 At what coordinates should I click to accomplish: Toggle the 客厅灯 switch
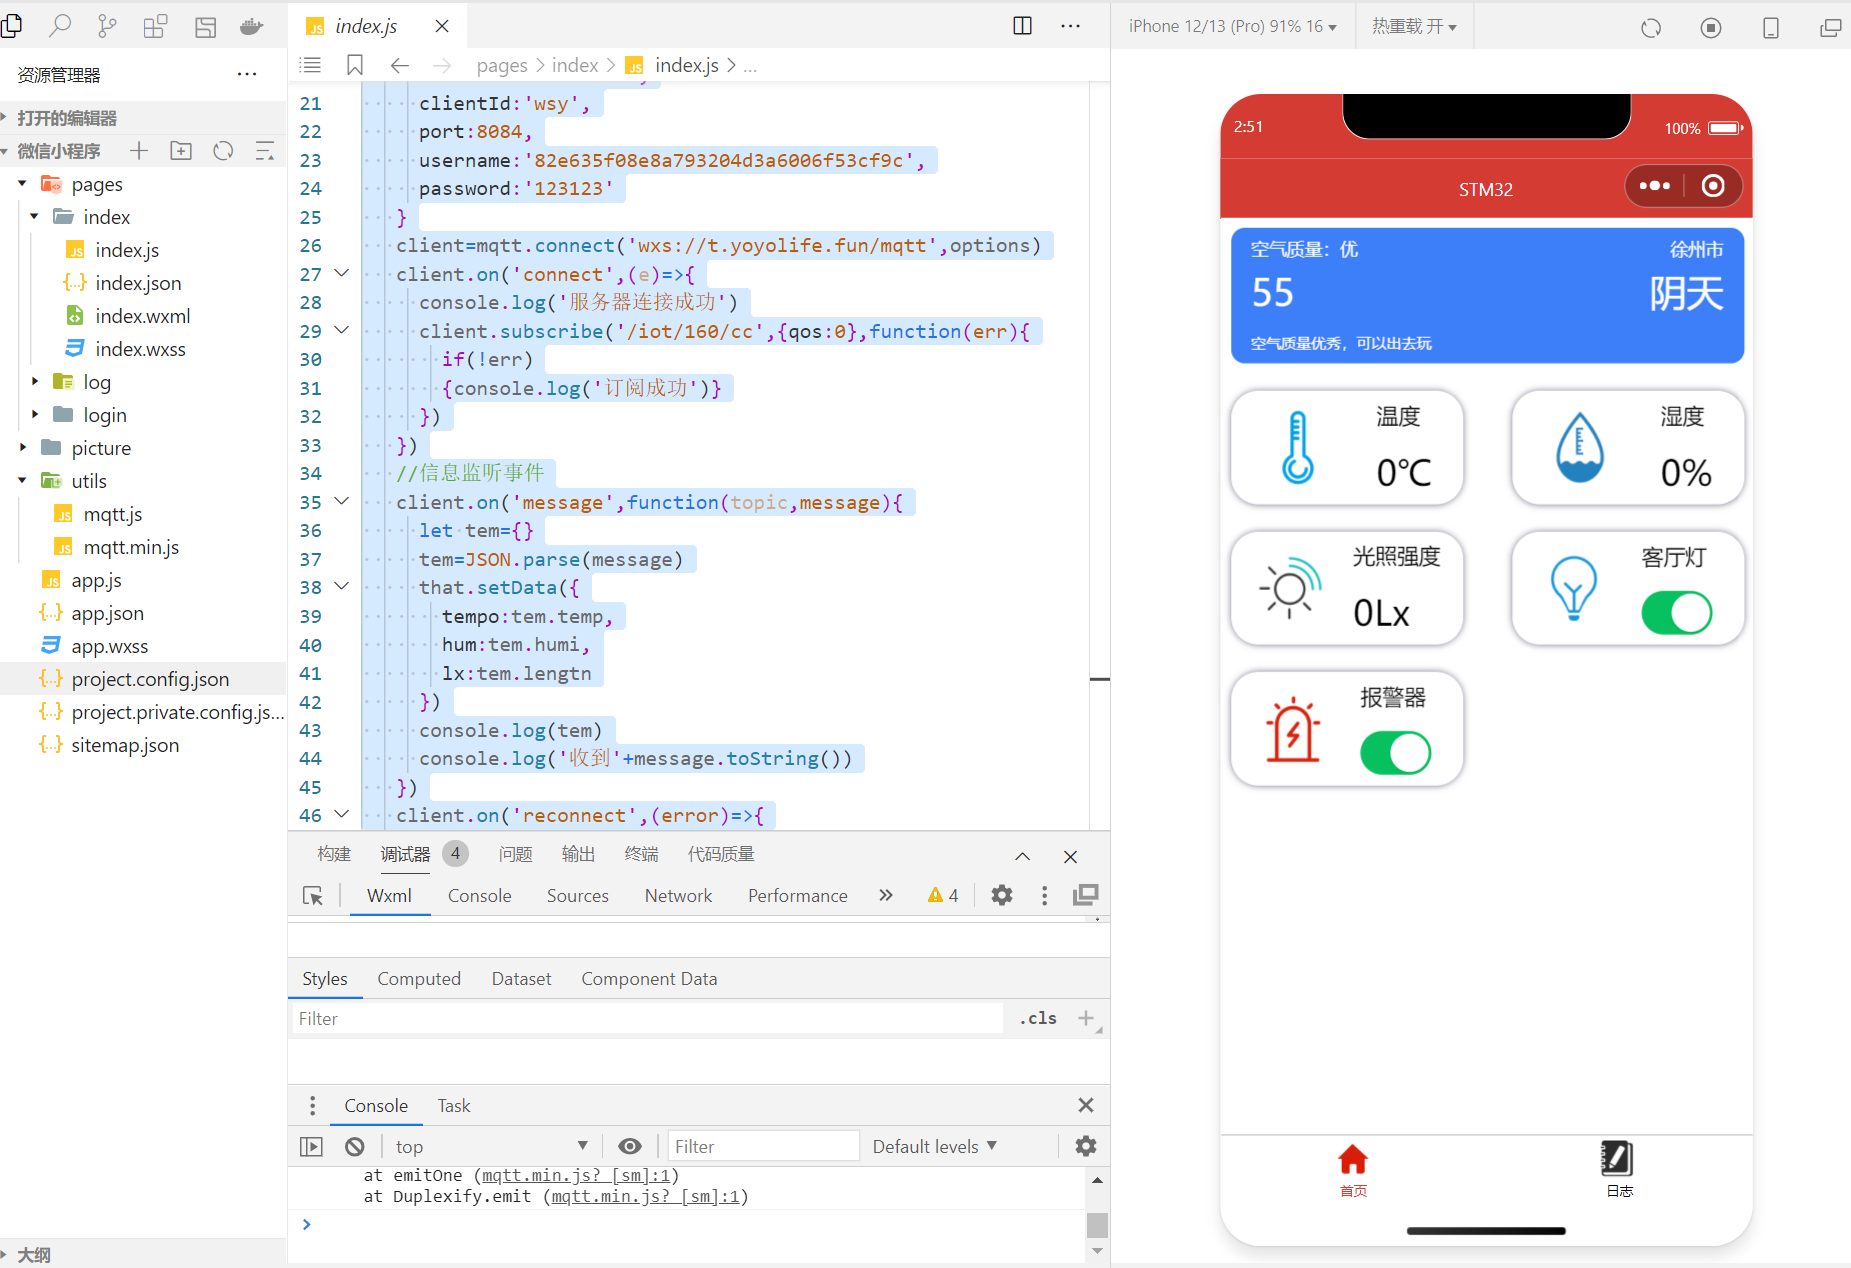tap(1677, 612)
